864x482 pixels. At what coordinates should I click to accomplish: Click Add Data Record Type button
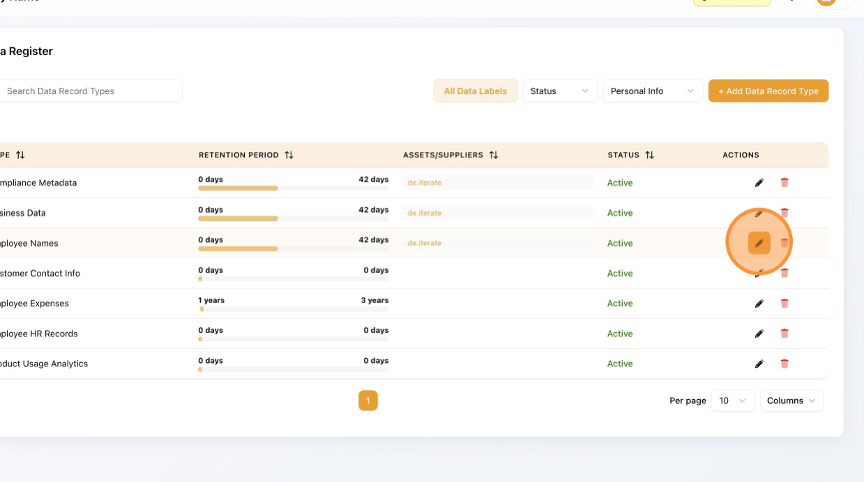(x=768, y=91)
